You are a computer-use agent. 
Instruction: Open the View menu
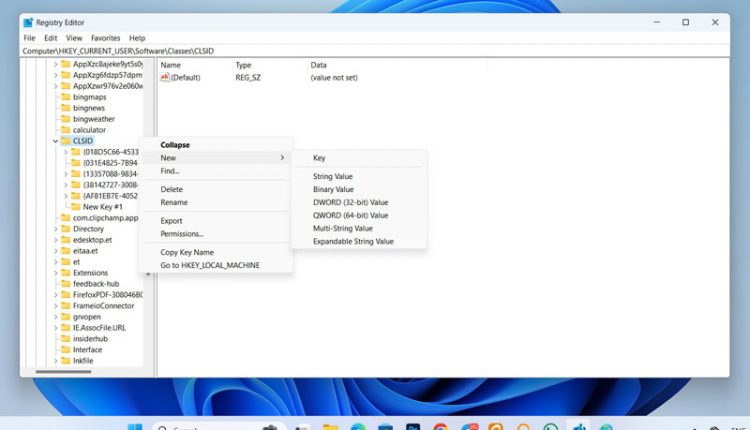click(74, 38)
